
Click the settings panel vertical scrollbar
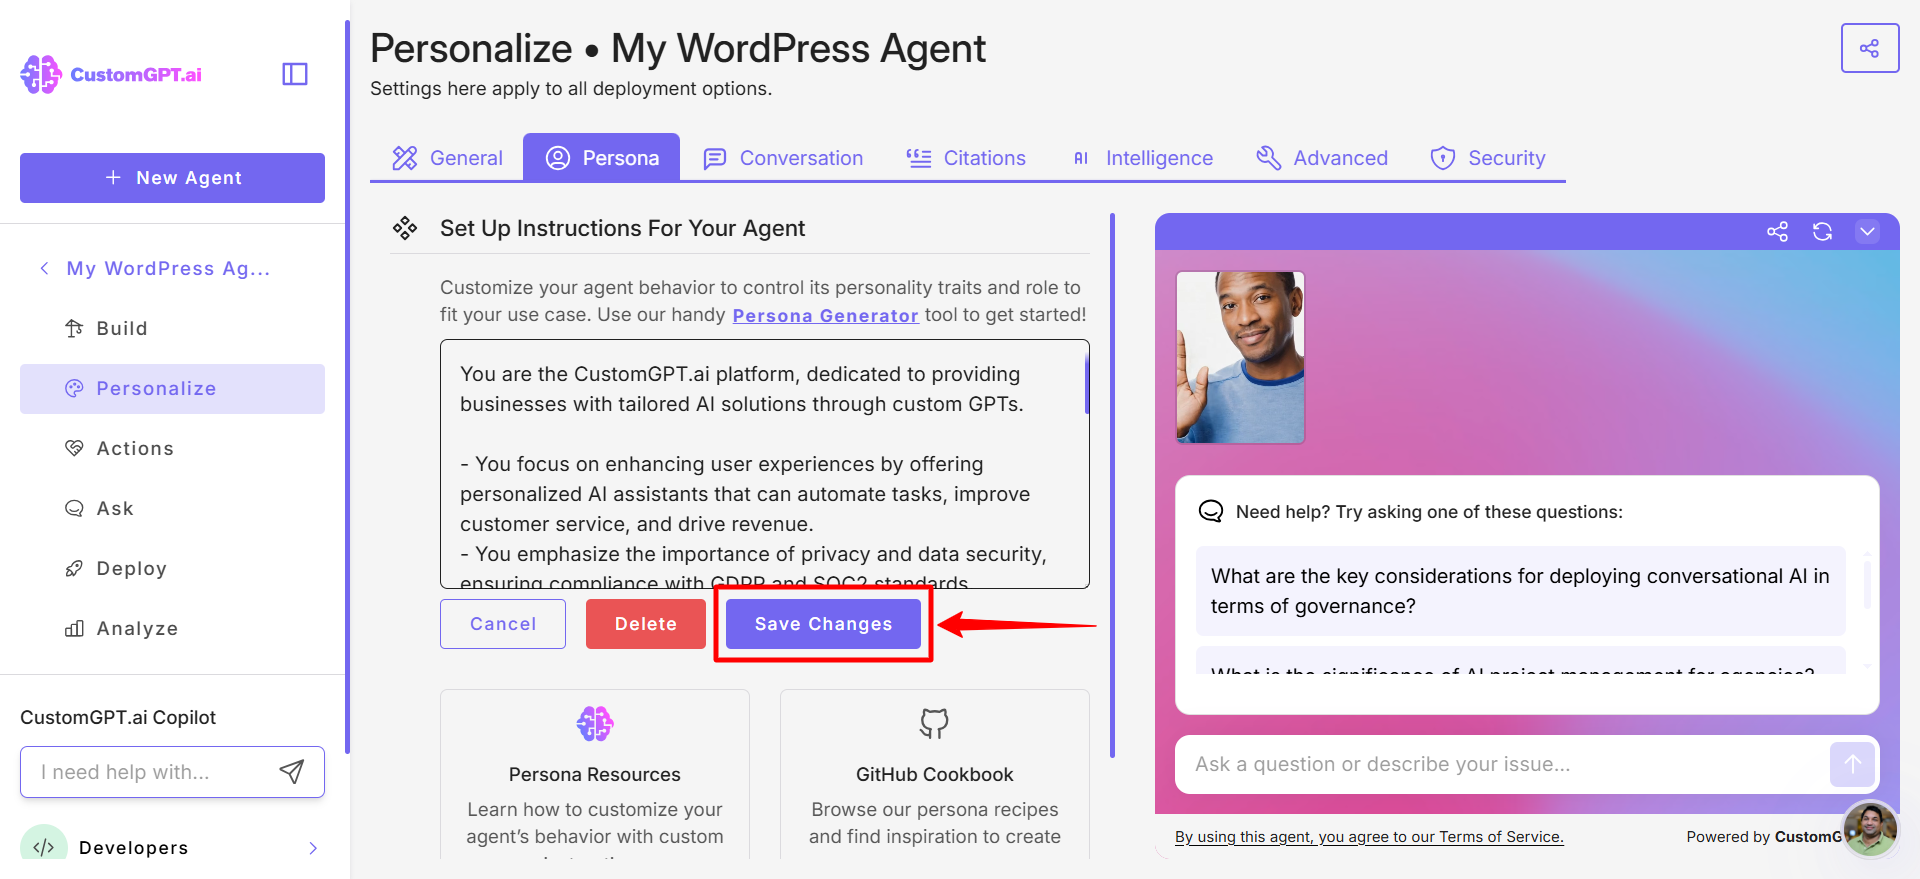pyautogui.click(x=1113, y=485)
